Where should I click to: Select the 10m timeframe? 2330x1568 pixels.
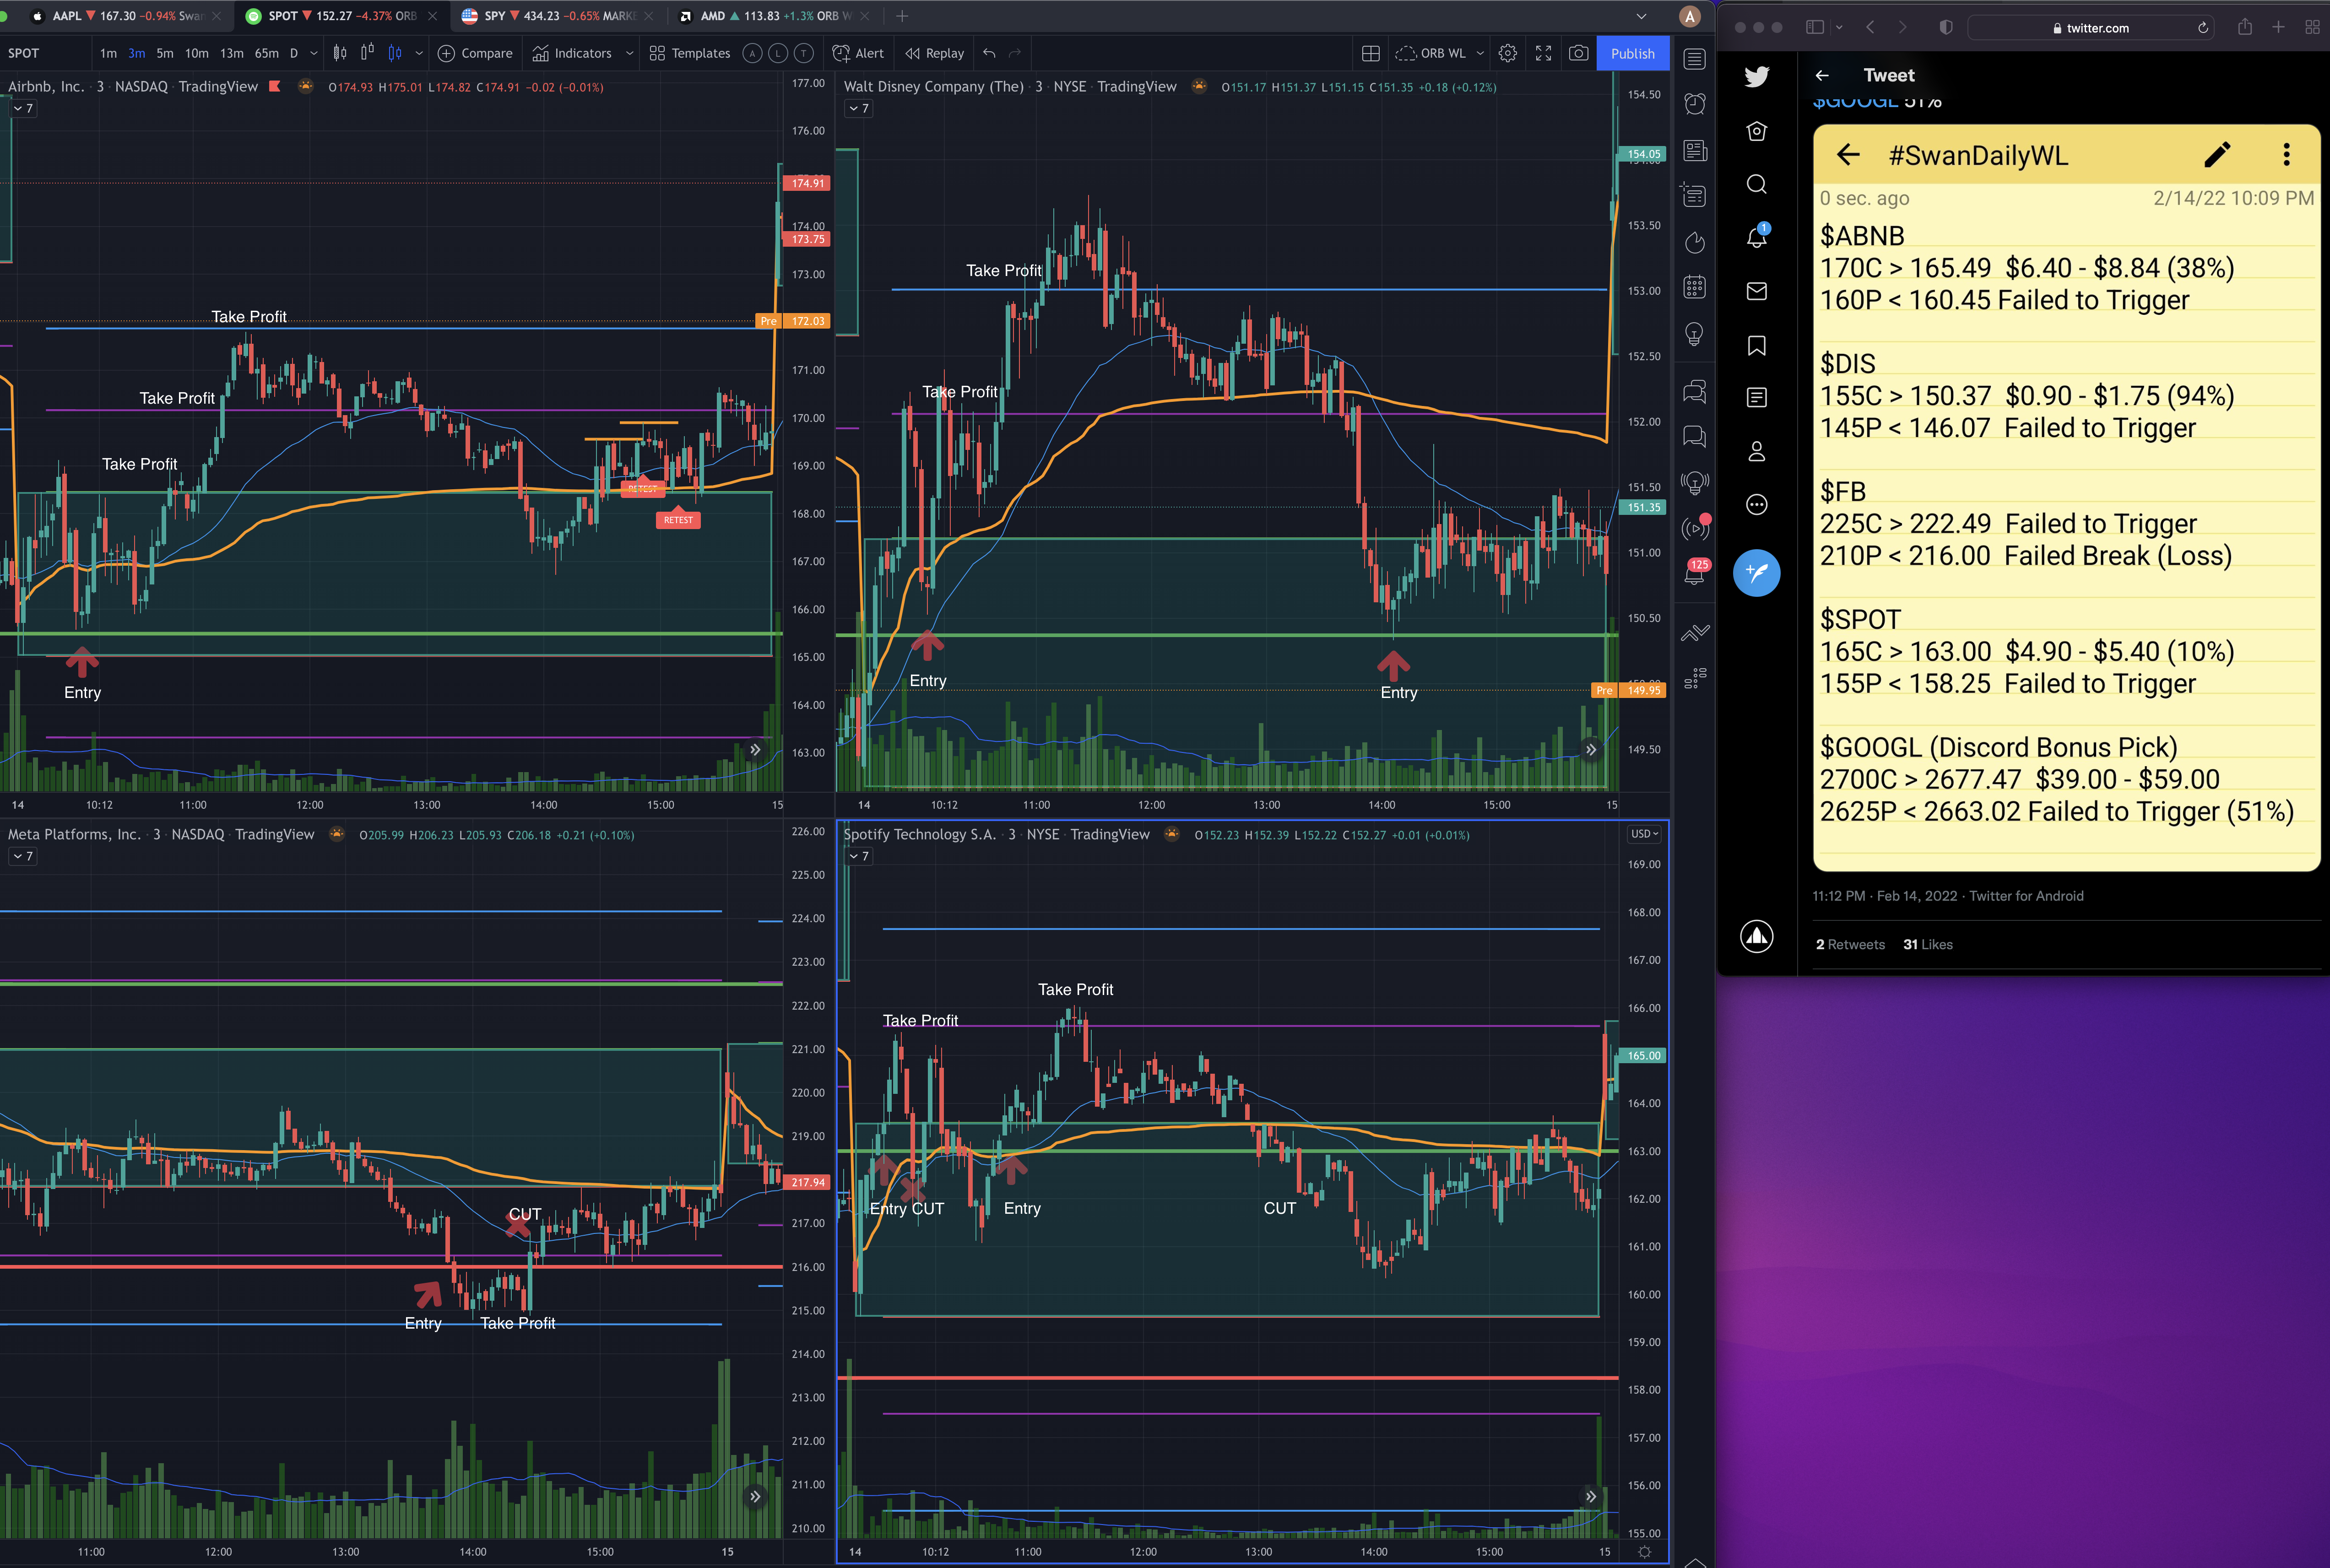click(x=197, y=53)
